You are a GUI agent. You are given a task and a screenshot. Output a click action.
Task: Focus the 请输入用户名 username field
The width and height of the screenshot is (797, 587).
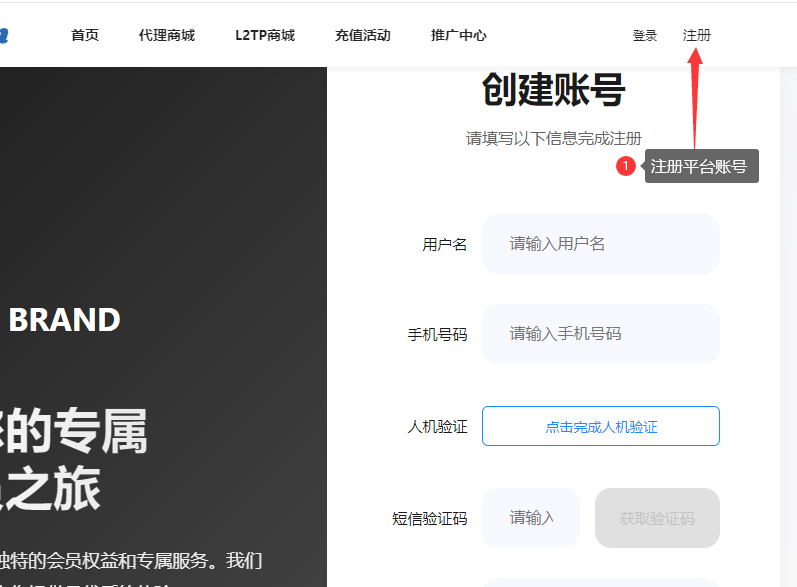coord(601,244)
